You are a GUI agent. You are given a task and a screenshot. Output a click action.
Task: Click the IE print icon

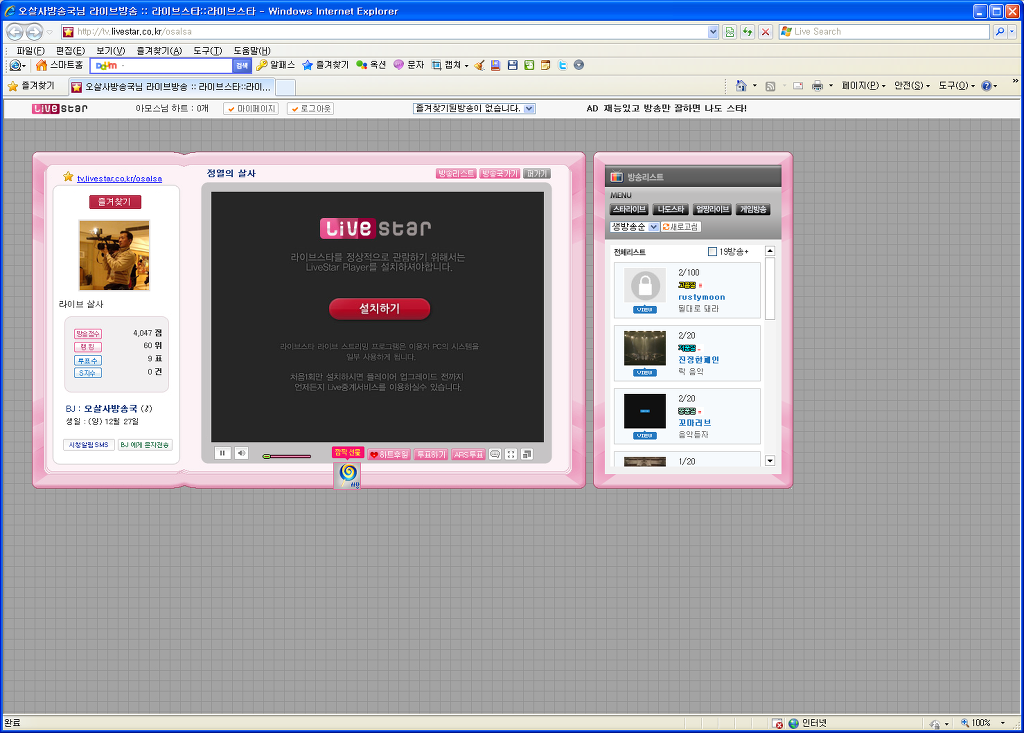tap(817, 86)
